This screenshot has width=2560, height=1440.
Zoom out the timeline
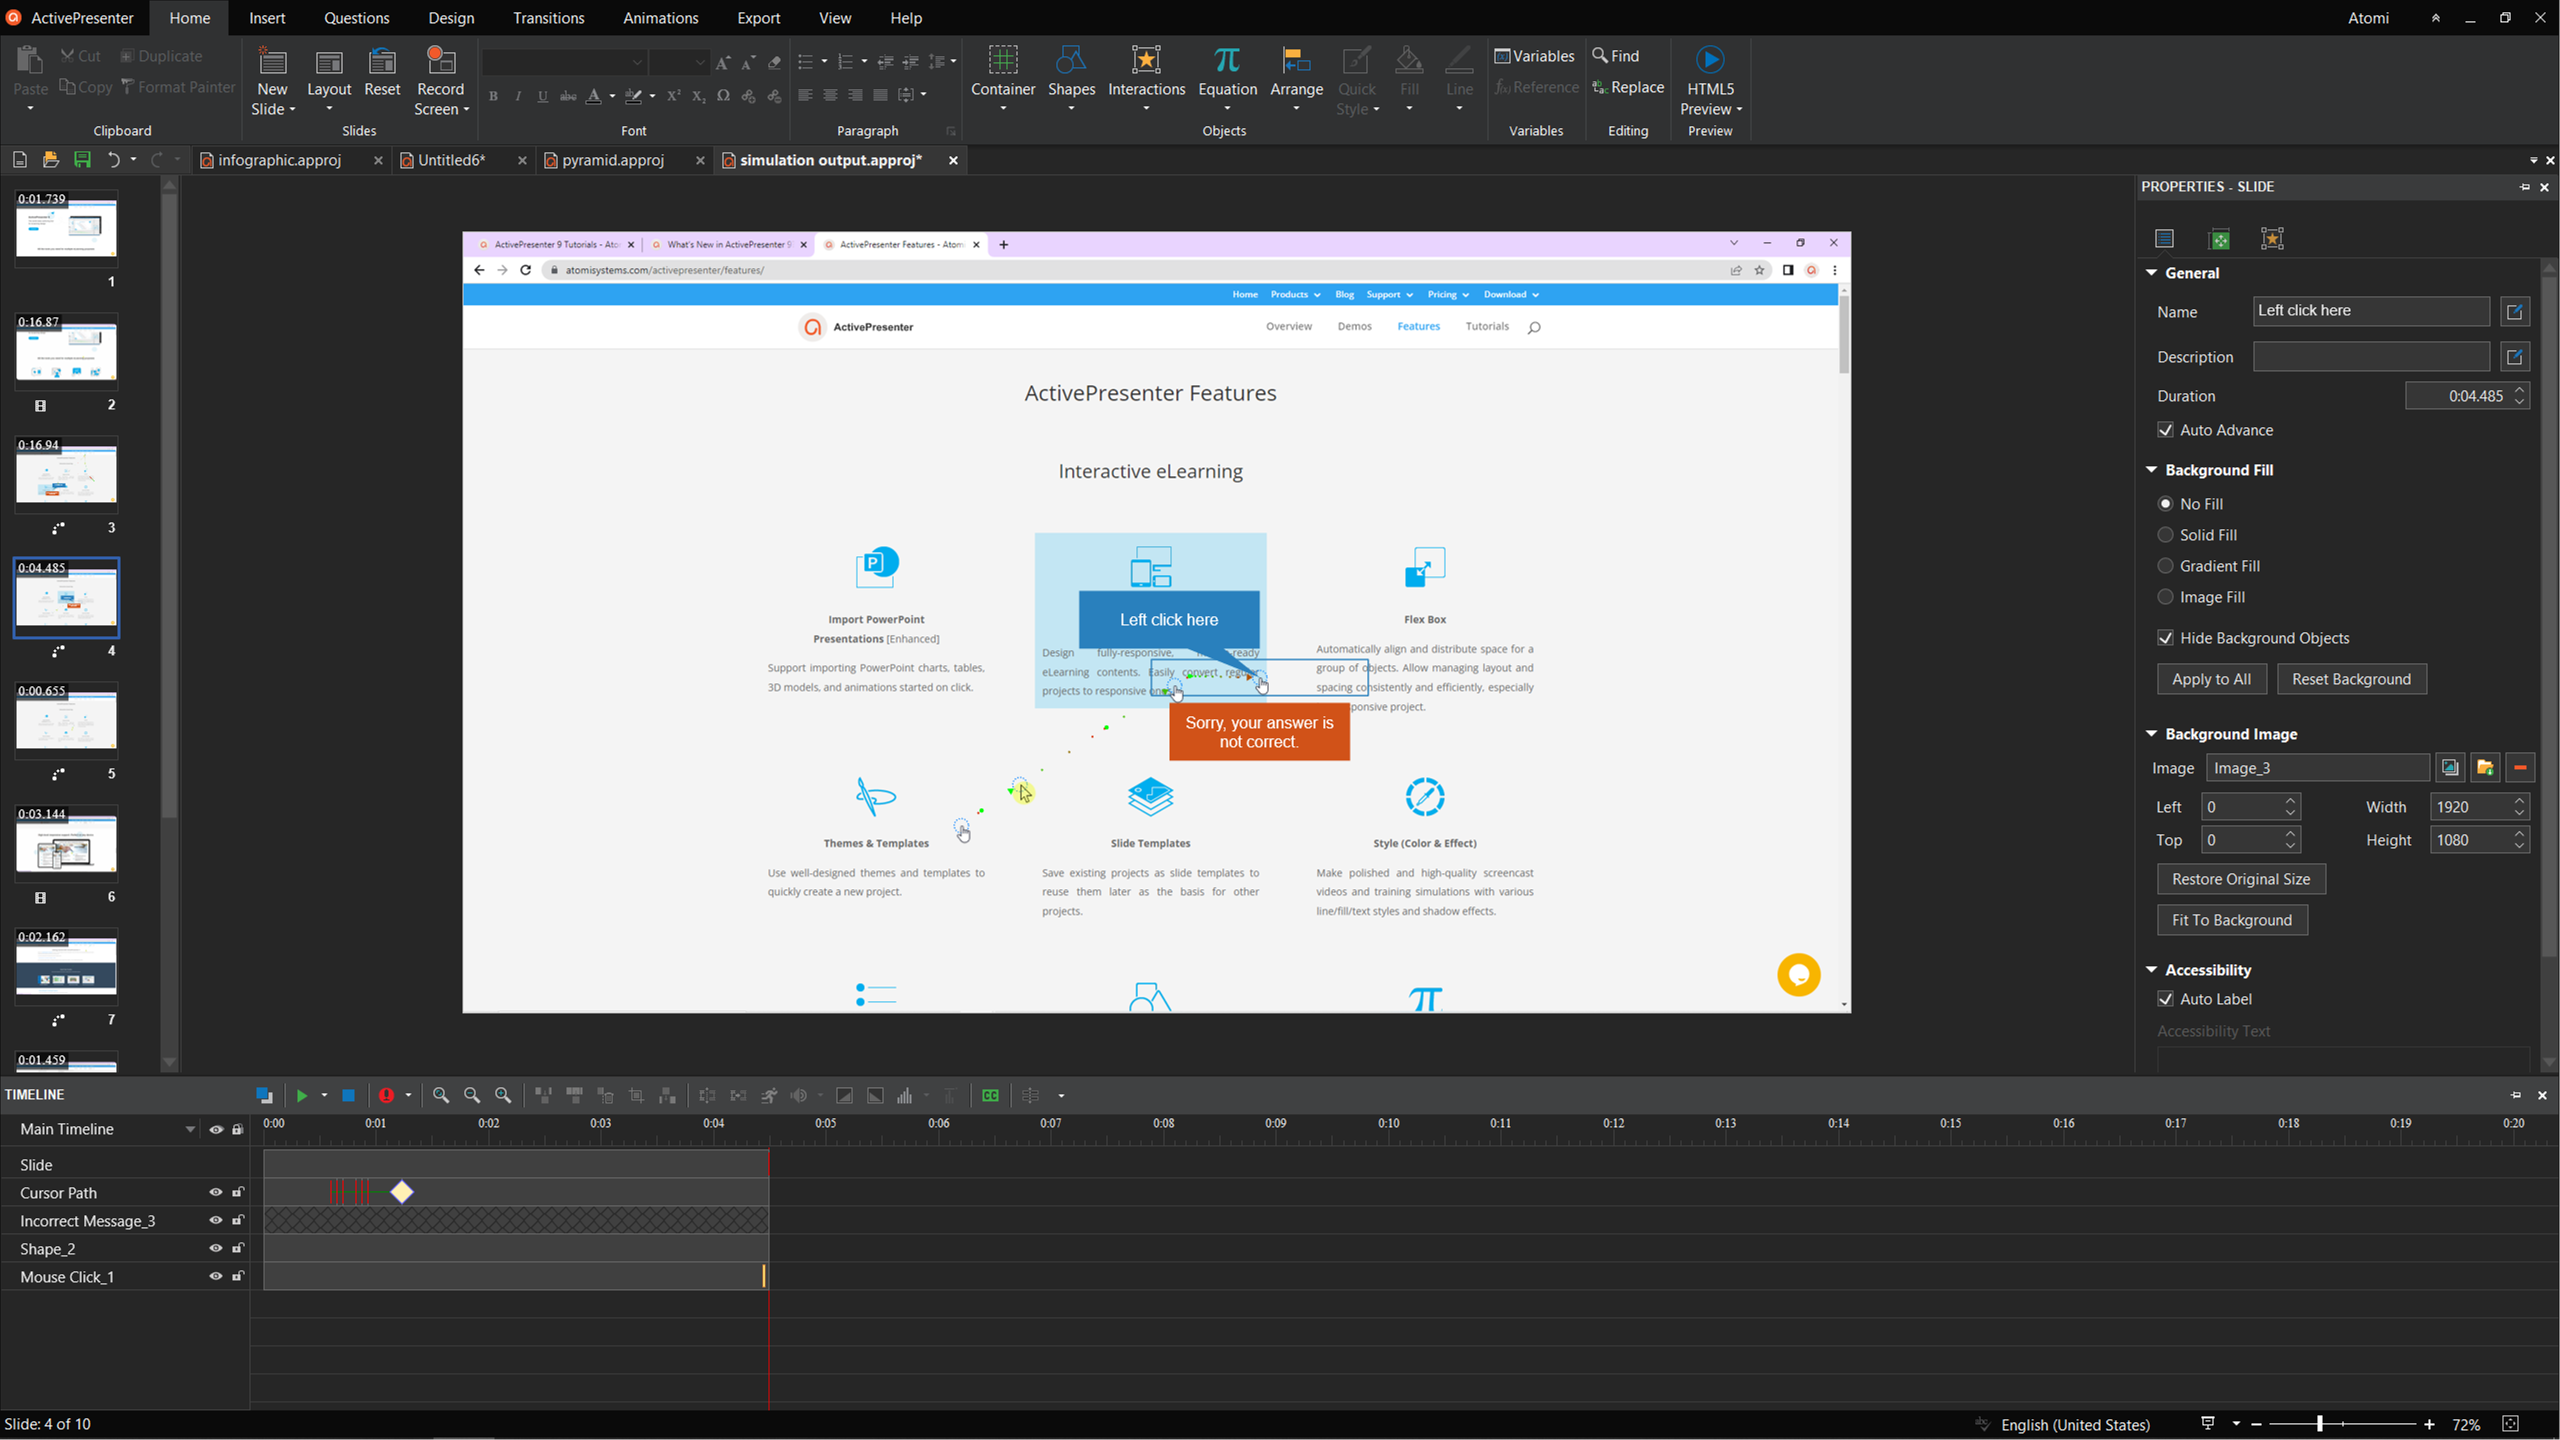[x=472, y=1096]
